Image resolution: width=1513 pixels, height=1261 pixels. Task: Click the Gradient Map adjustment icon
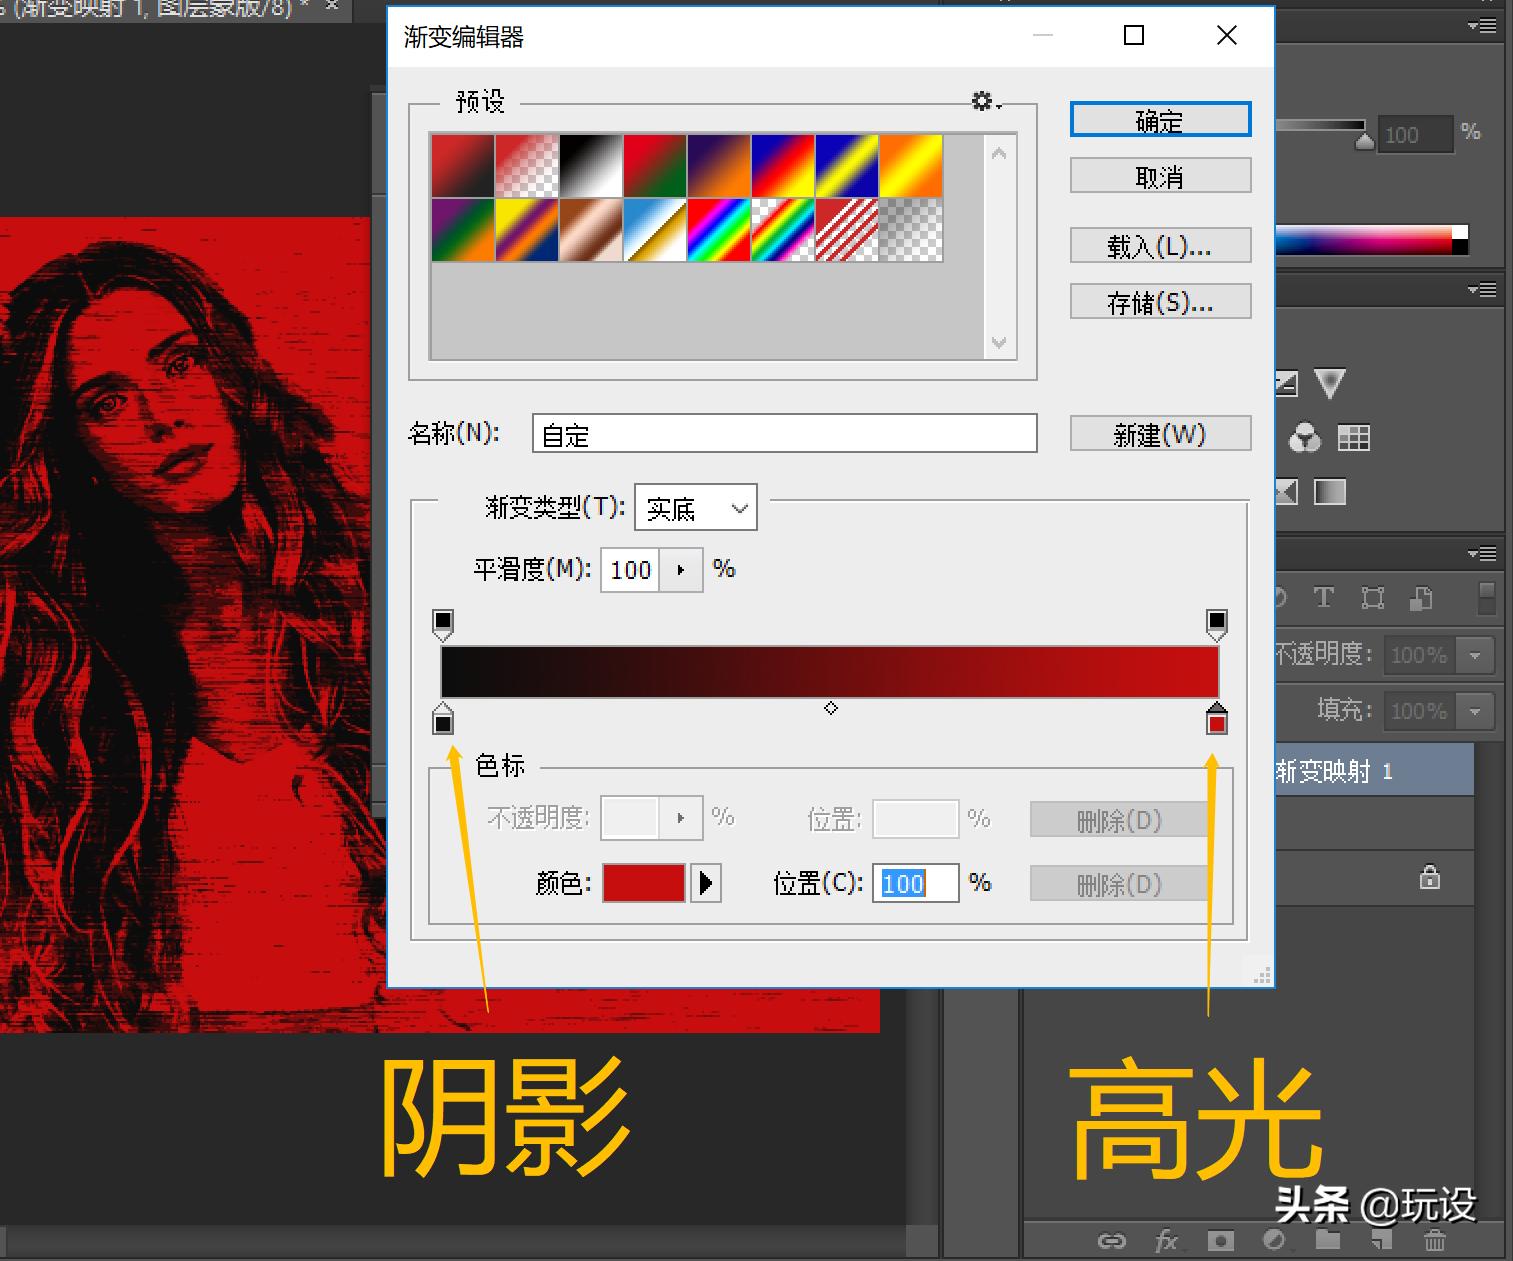pos(1329,492)
